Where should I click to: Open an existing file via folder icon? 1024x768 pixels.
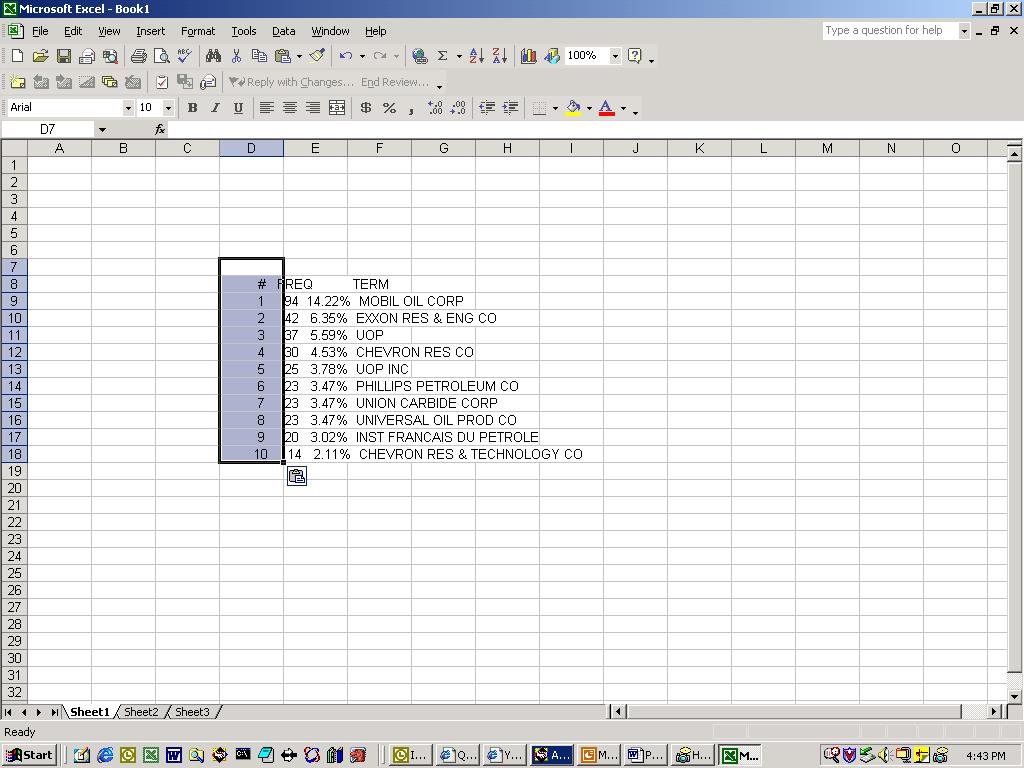tap(40, 56)
